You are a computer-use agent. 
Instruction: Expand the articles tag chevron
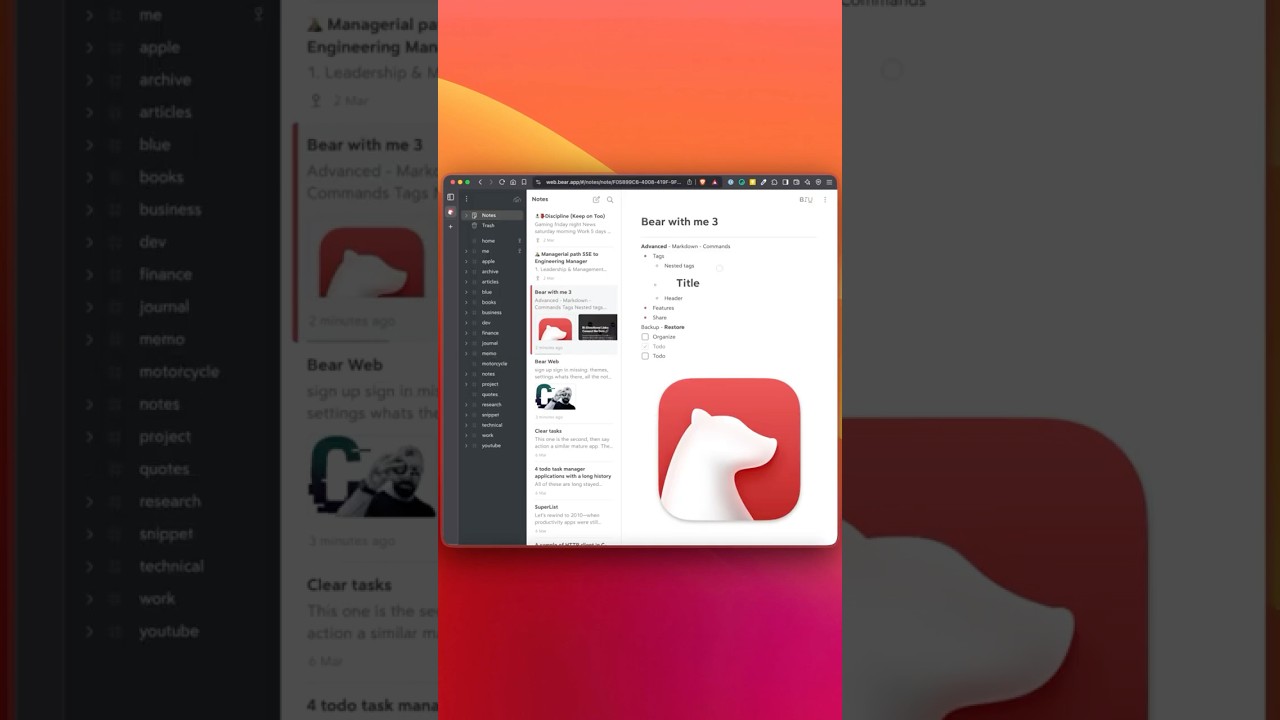coord(466,282)
